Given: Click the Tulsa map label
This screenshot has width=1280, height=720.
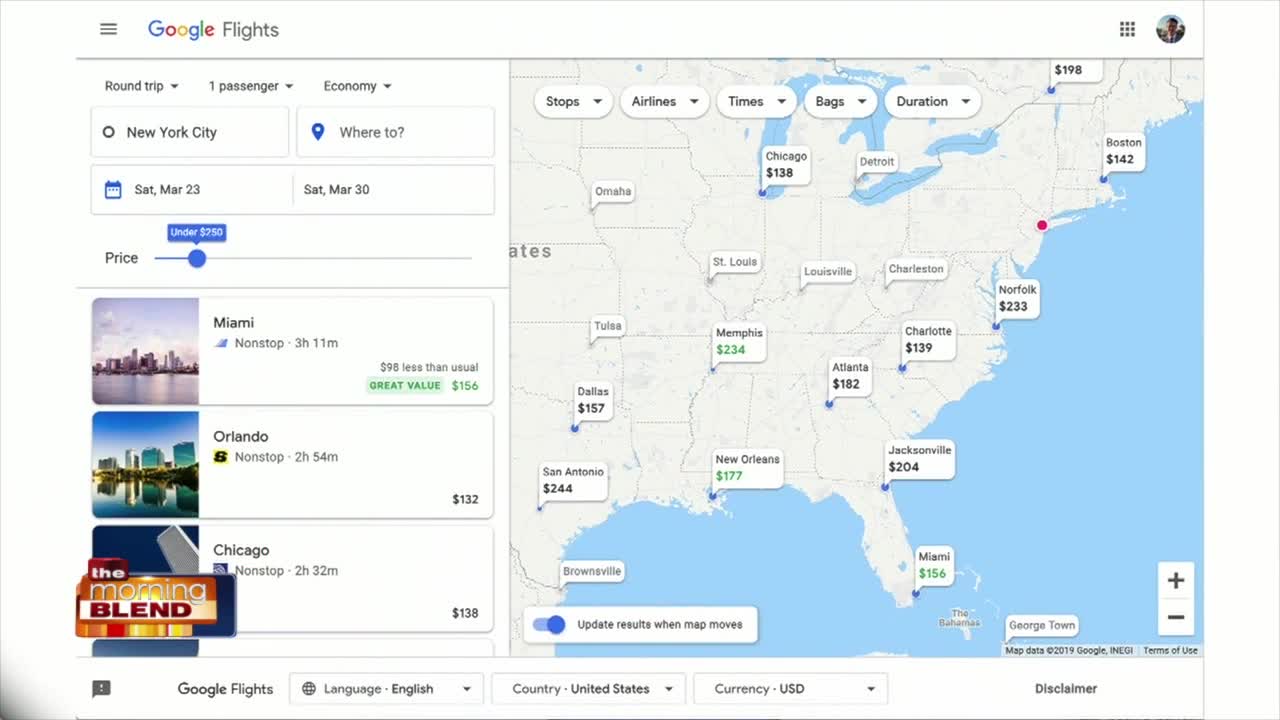Looking at the screenshot, I should (x=607, y=326).
